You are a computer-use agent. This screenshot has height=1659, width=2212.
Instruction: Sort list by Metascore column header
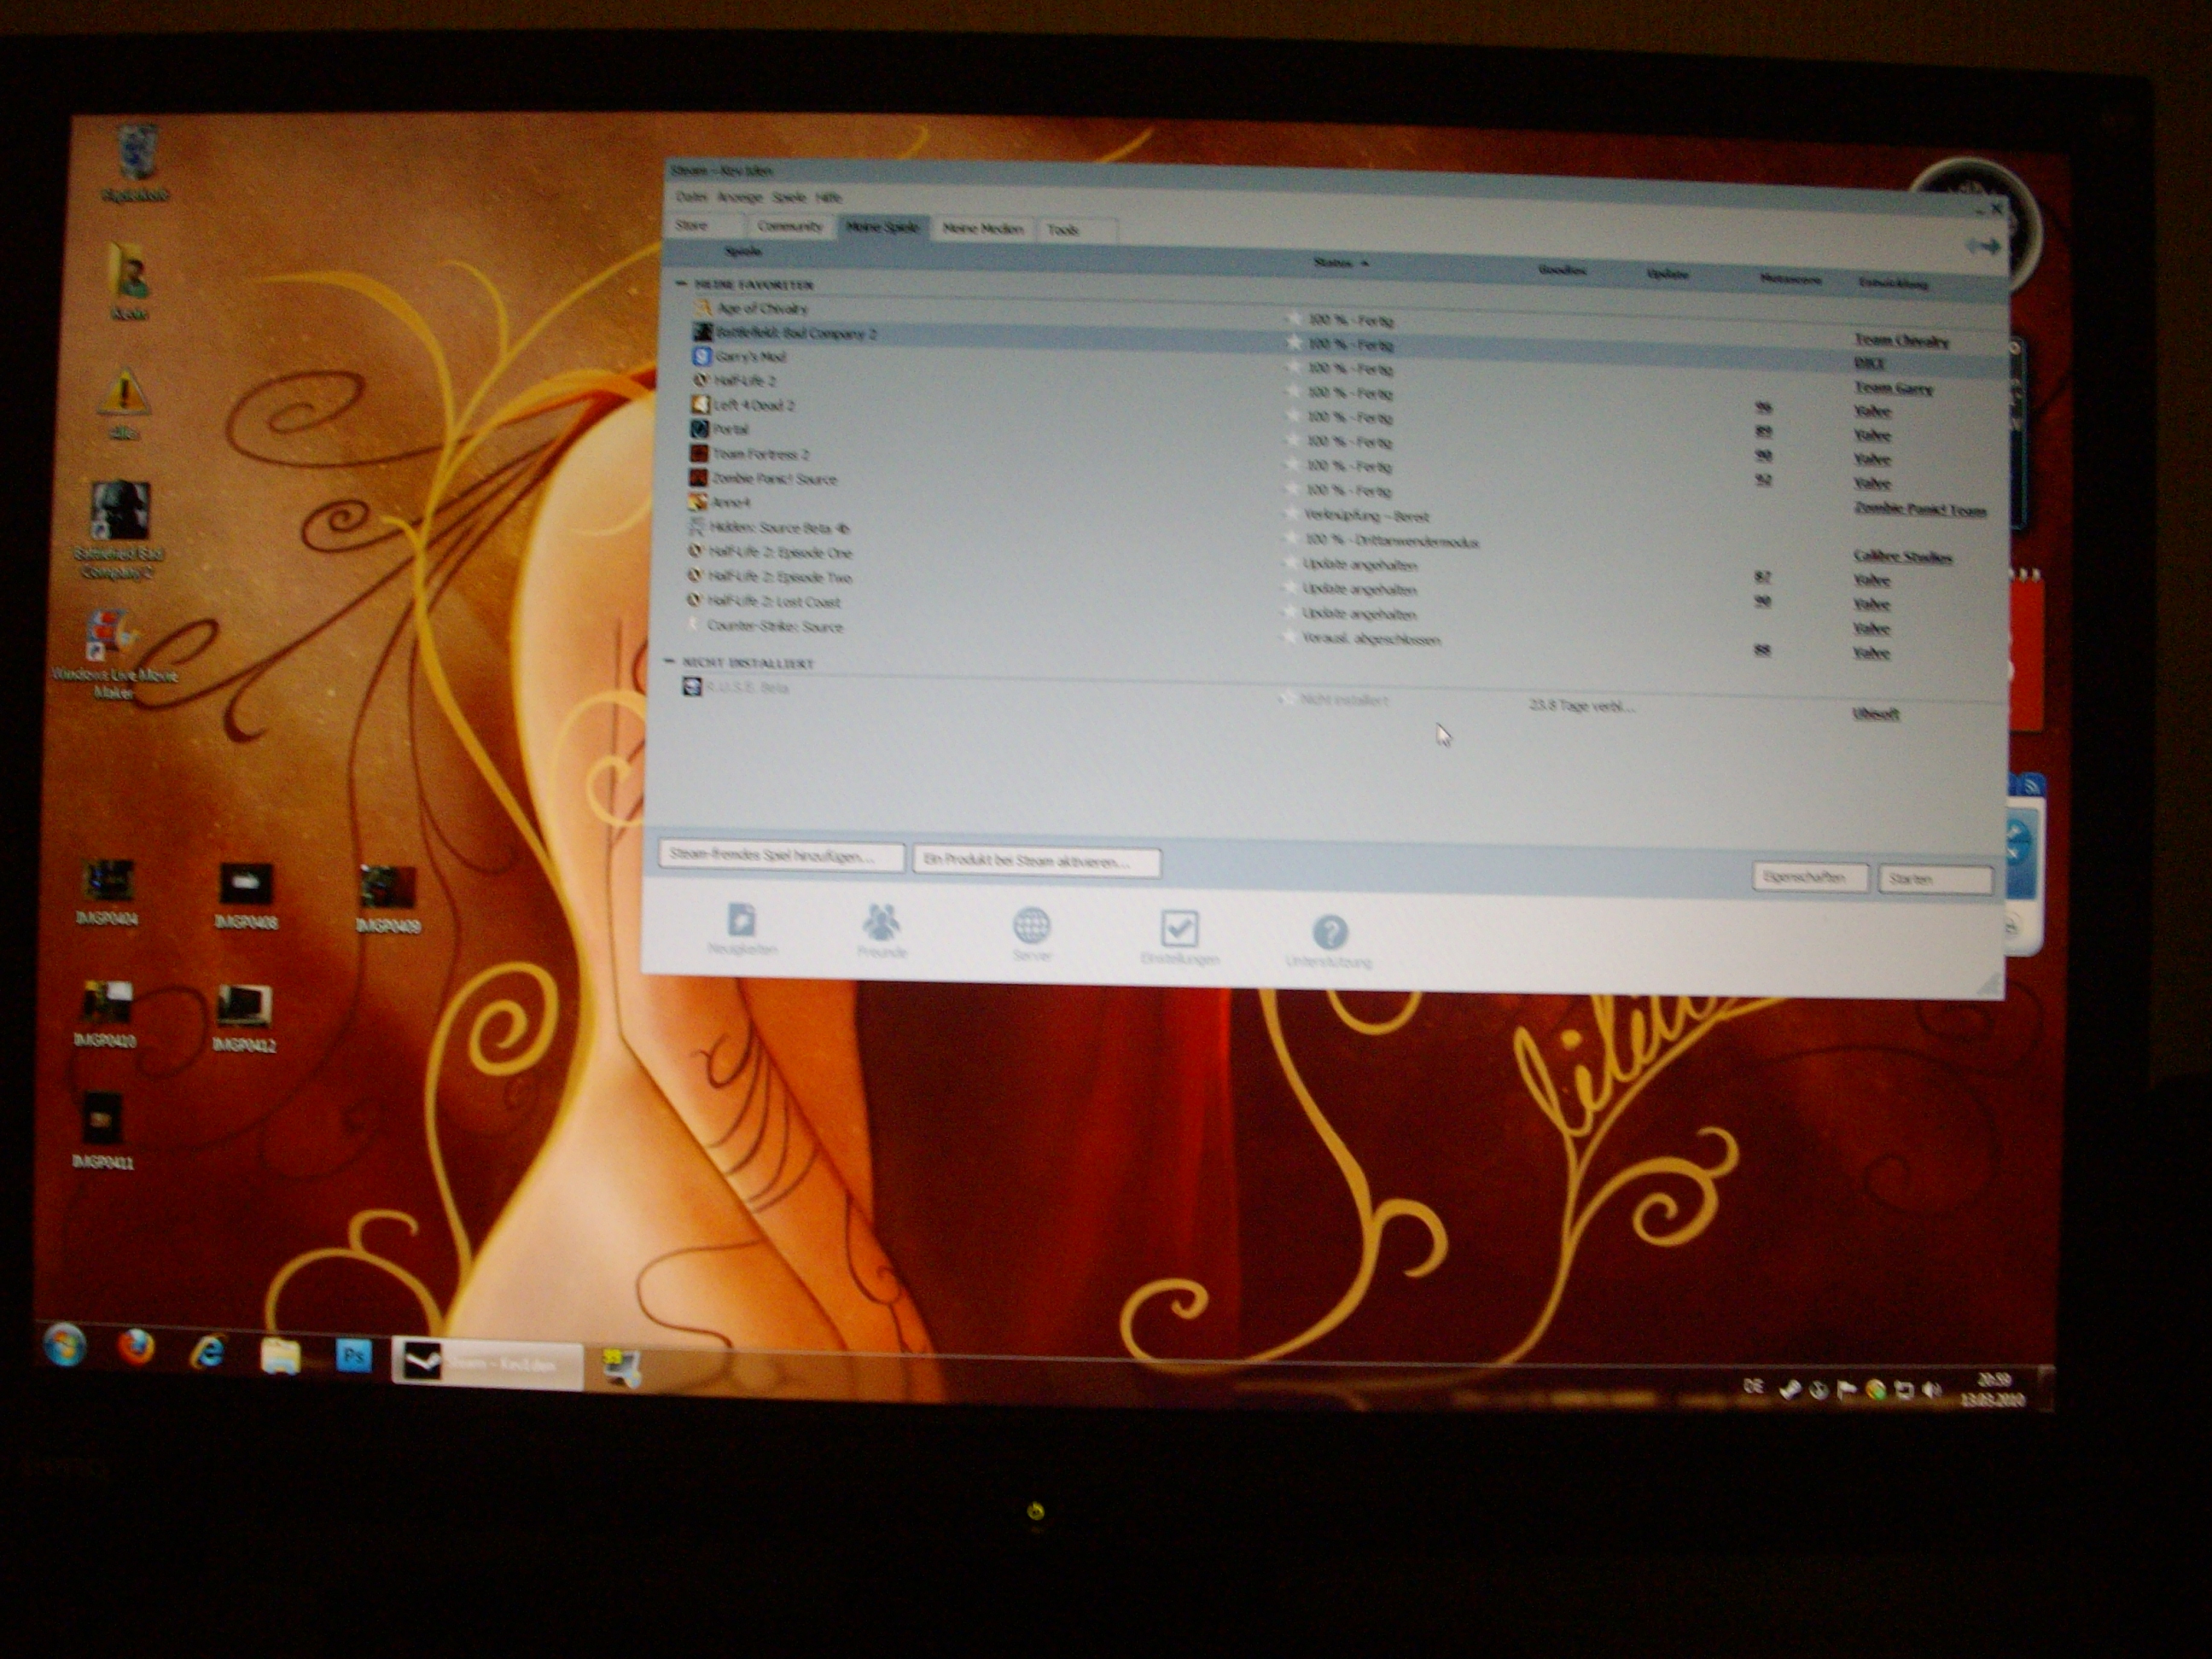[1790, 279]
